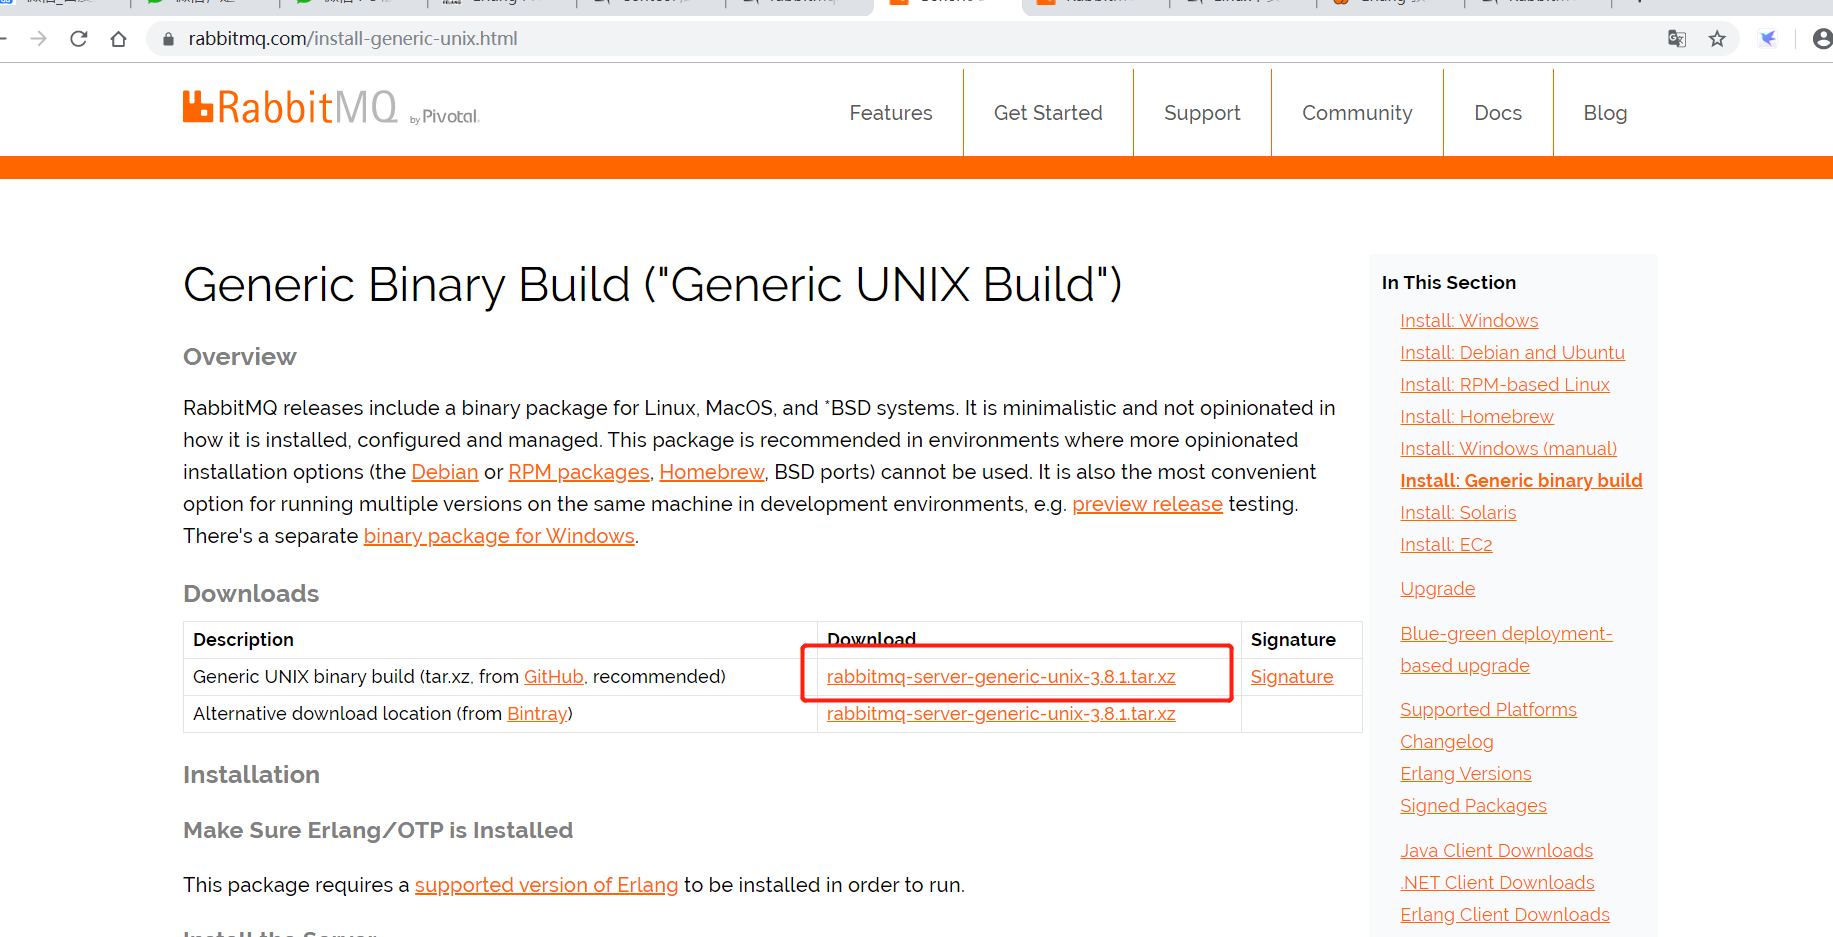Click the RabbitMQ logo
The height and width of the screenshot is (937, 1833).
(331, 107)
